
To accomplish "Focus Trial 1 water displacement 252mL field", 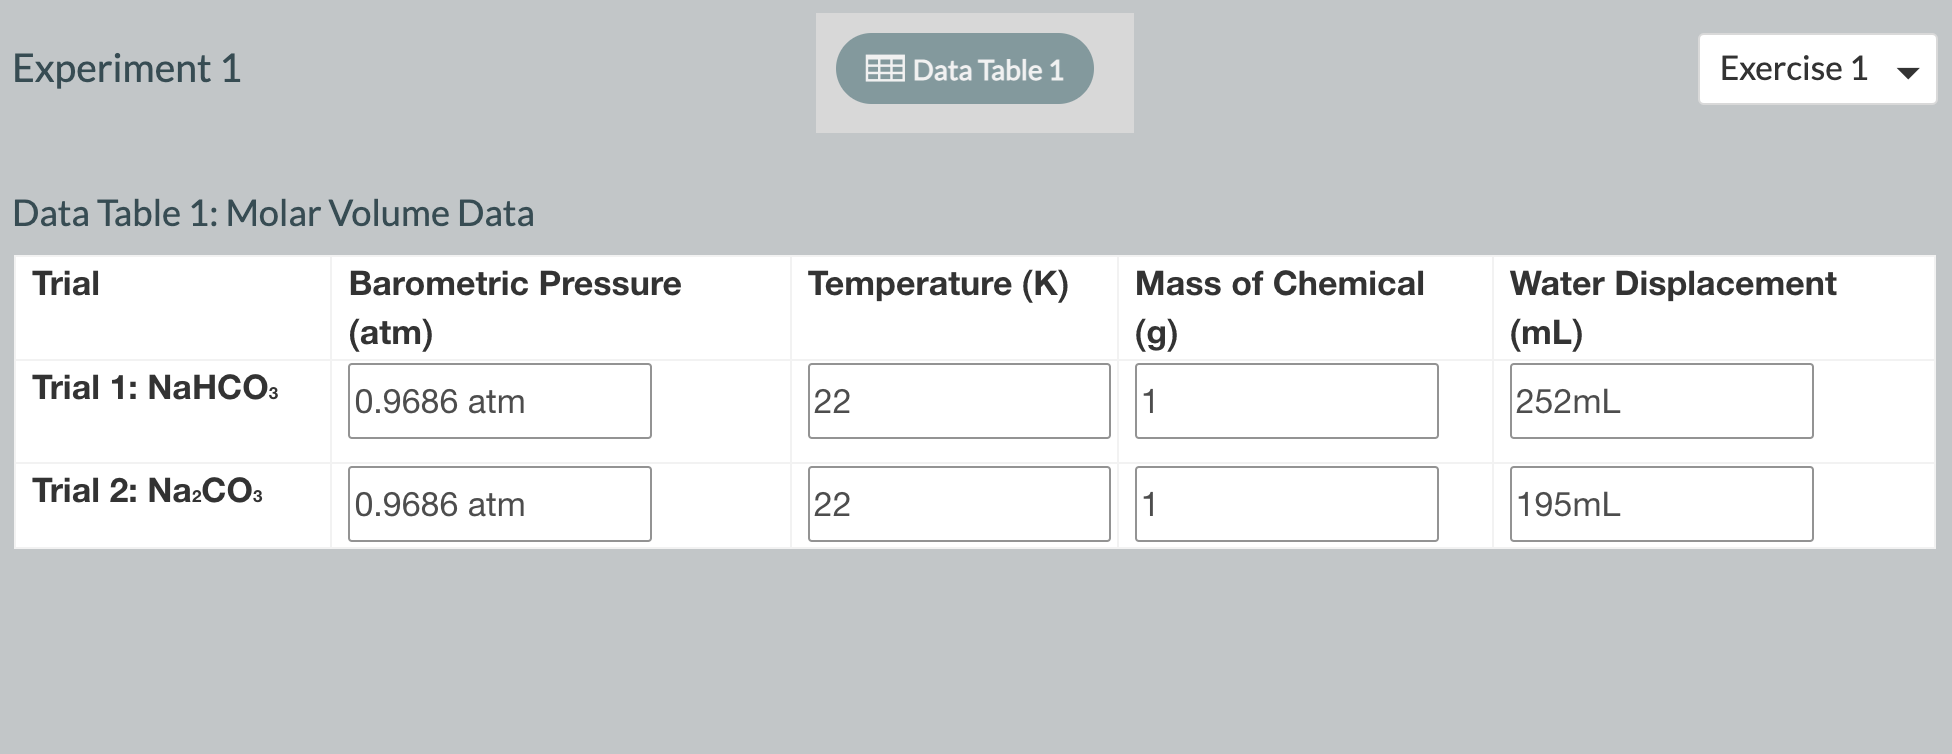I will pos(1660,401).
